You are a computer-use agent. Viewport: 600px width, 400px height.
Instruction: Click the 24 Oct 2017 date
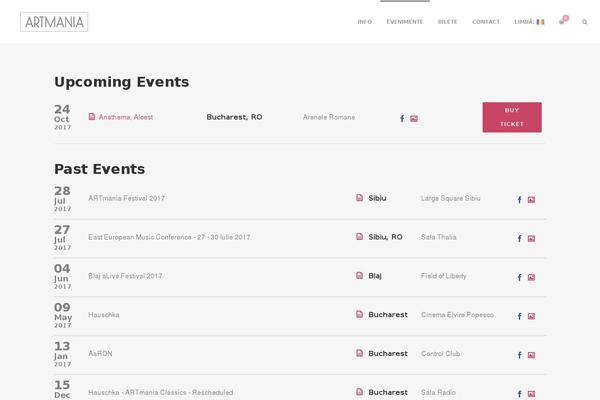coord(62,117)
